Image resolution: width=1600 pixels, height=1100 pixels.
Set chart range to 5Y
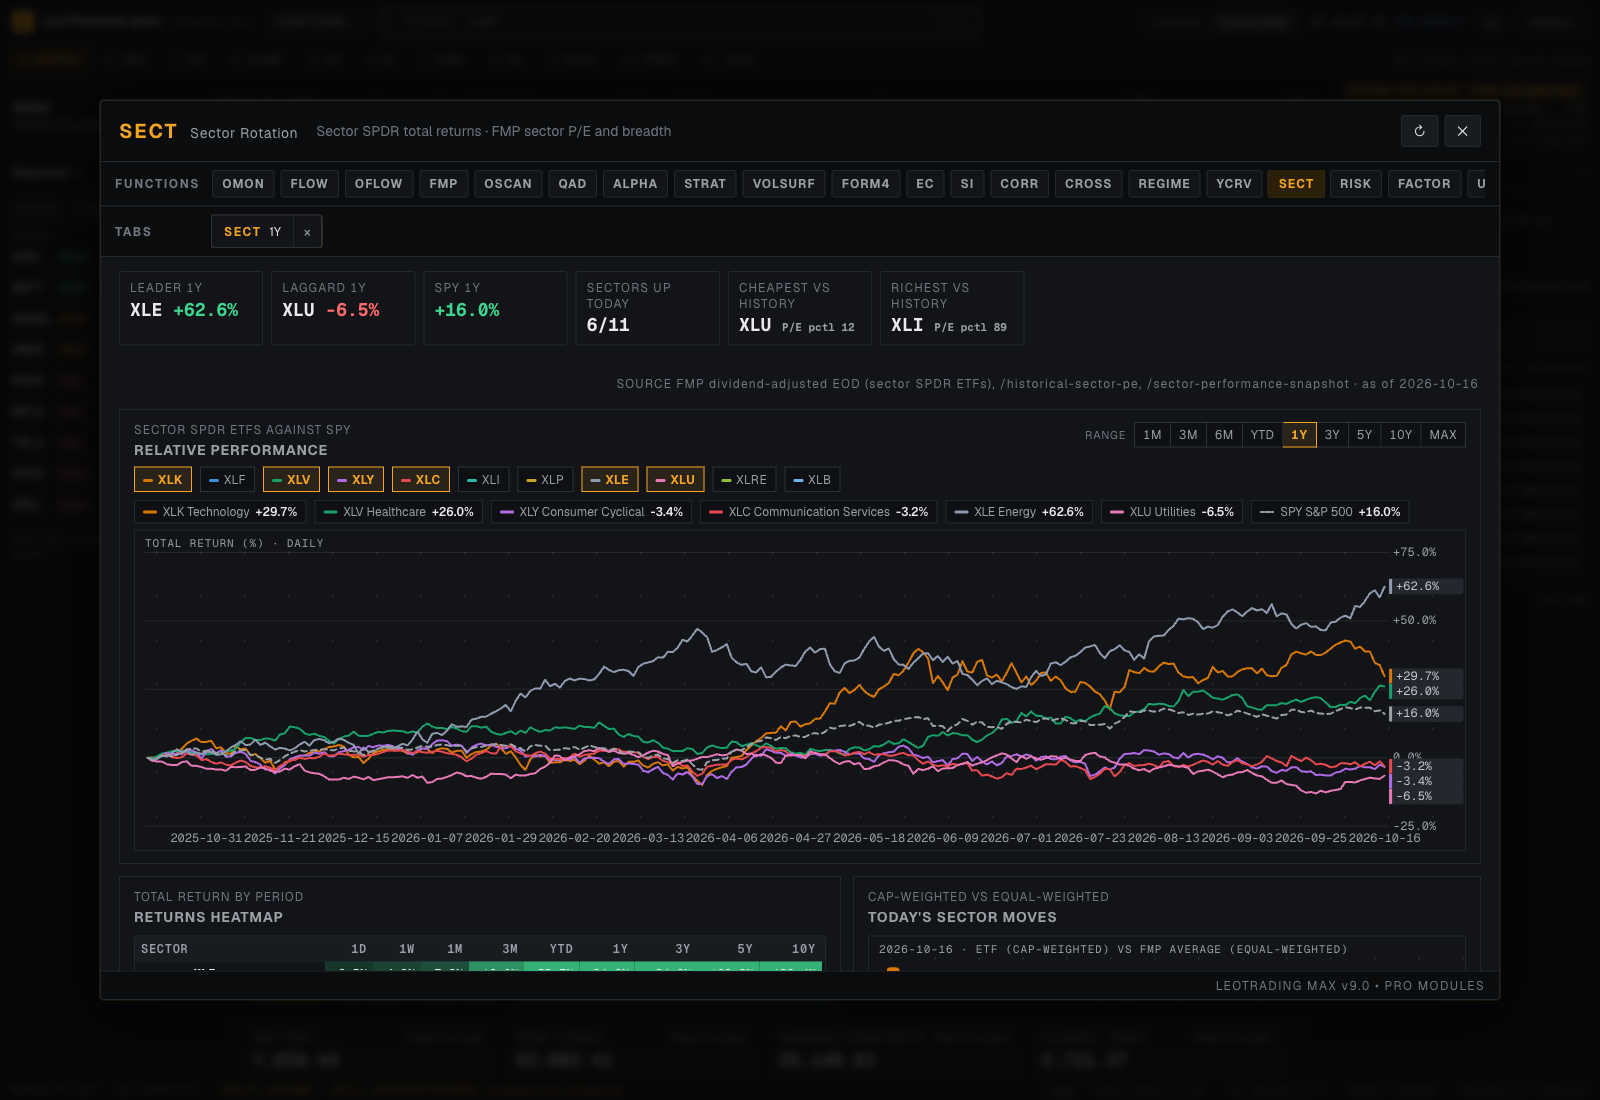pos(1364,435)
